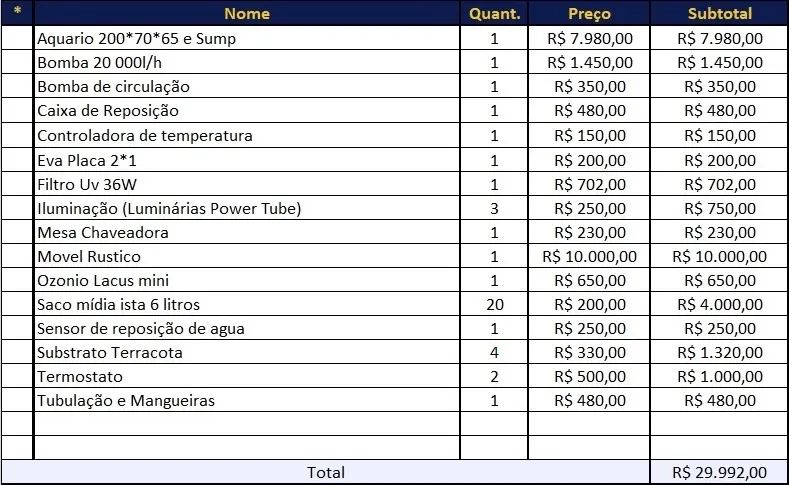Image resolution: width=789 pixels, height=485 pixels.
Task: Click the Total label row
Action: pos(326,472)
